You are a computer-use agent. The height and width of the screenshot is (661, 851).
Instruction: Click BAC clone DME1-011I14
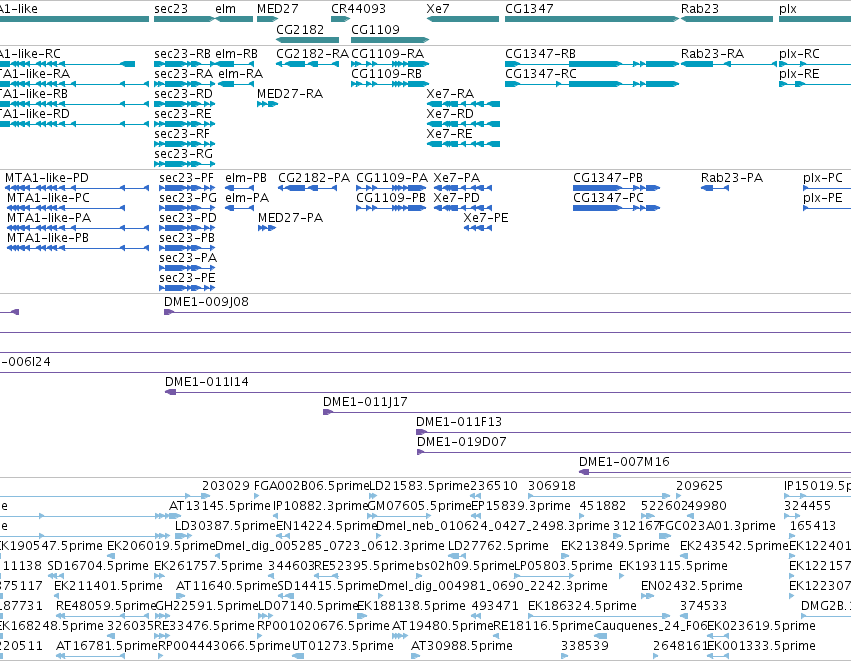pos(207,382)
